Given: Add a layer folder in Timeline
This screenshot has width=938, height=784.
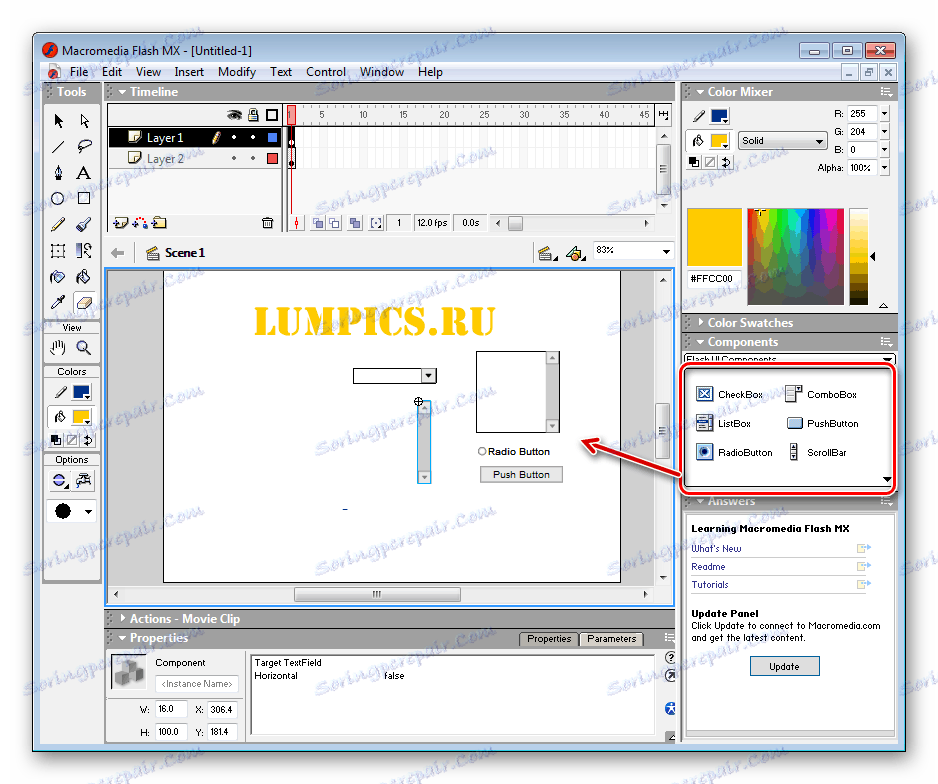Looking at the screenshot, I should [x=159, y=223].
